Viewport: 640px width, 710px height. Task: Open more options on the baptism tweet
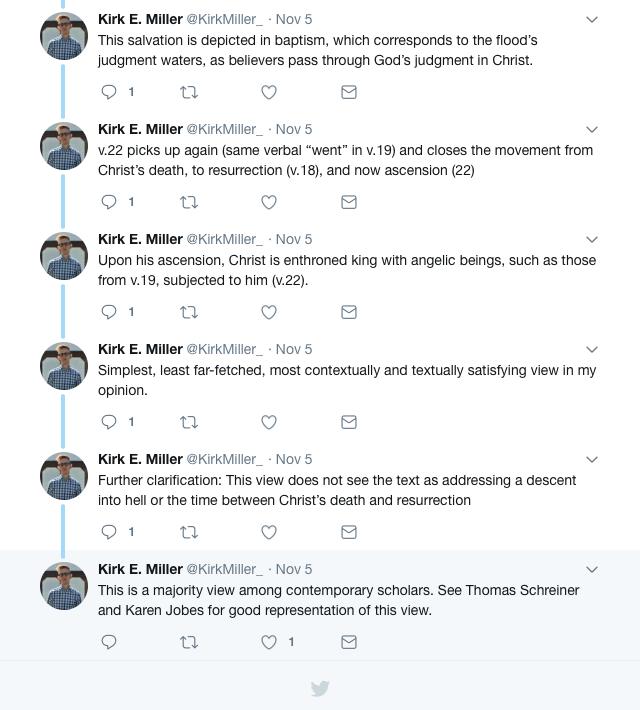pos(592,19)
